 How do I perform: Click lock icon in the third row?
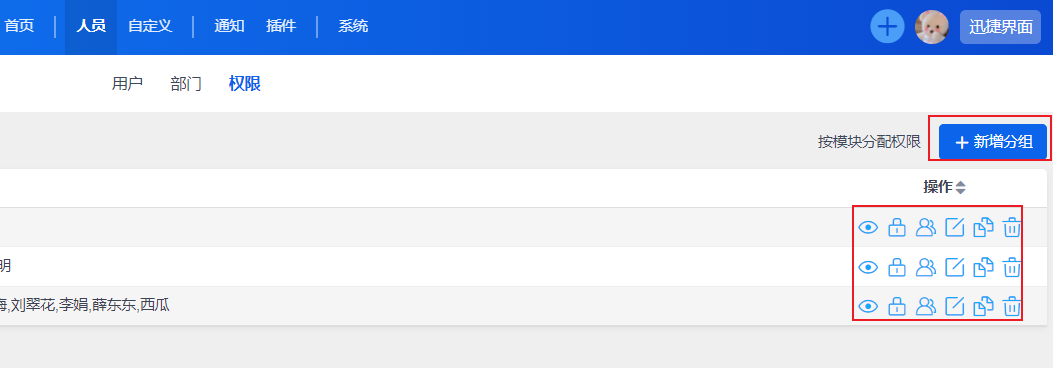[897, 307]
